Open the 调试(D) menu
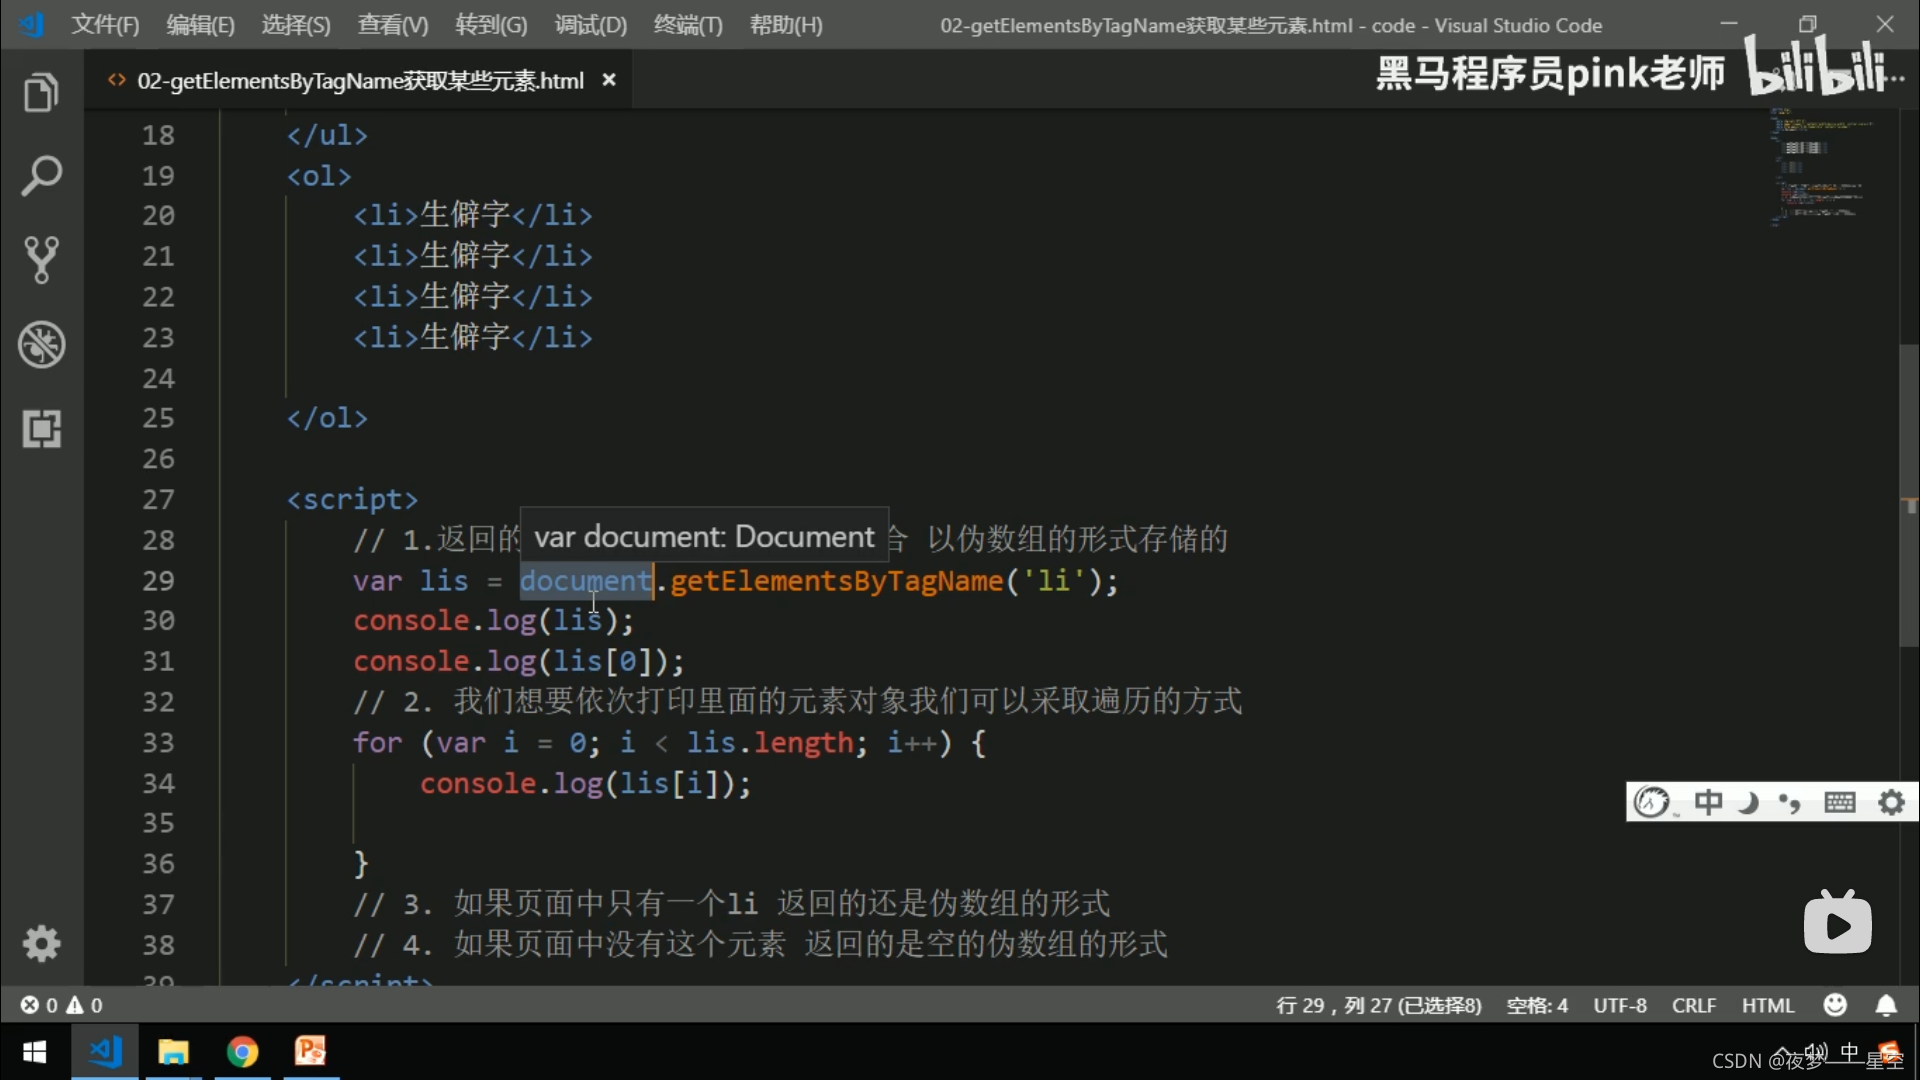Screen dimensions: 1920x1080 591,25
